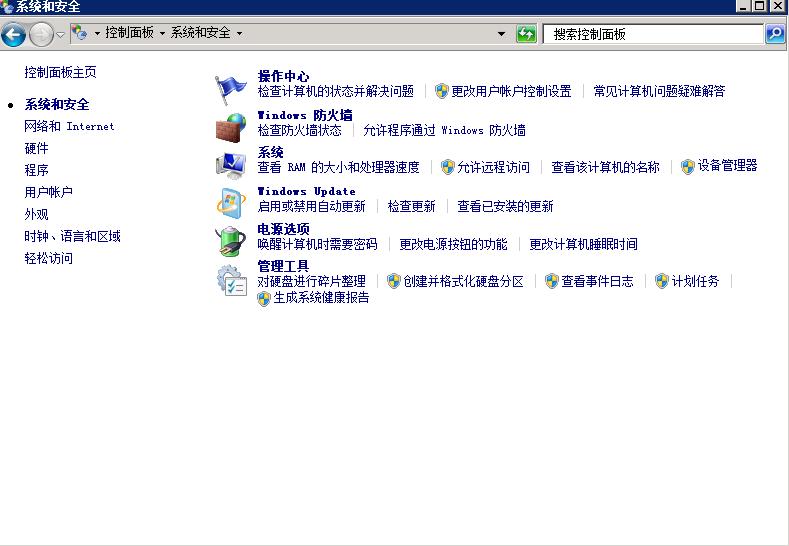
Task: Open the Windows 防火墙 heading link
Action: (x=305, y=115)
